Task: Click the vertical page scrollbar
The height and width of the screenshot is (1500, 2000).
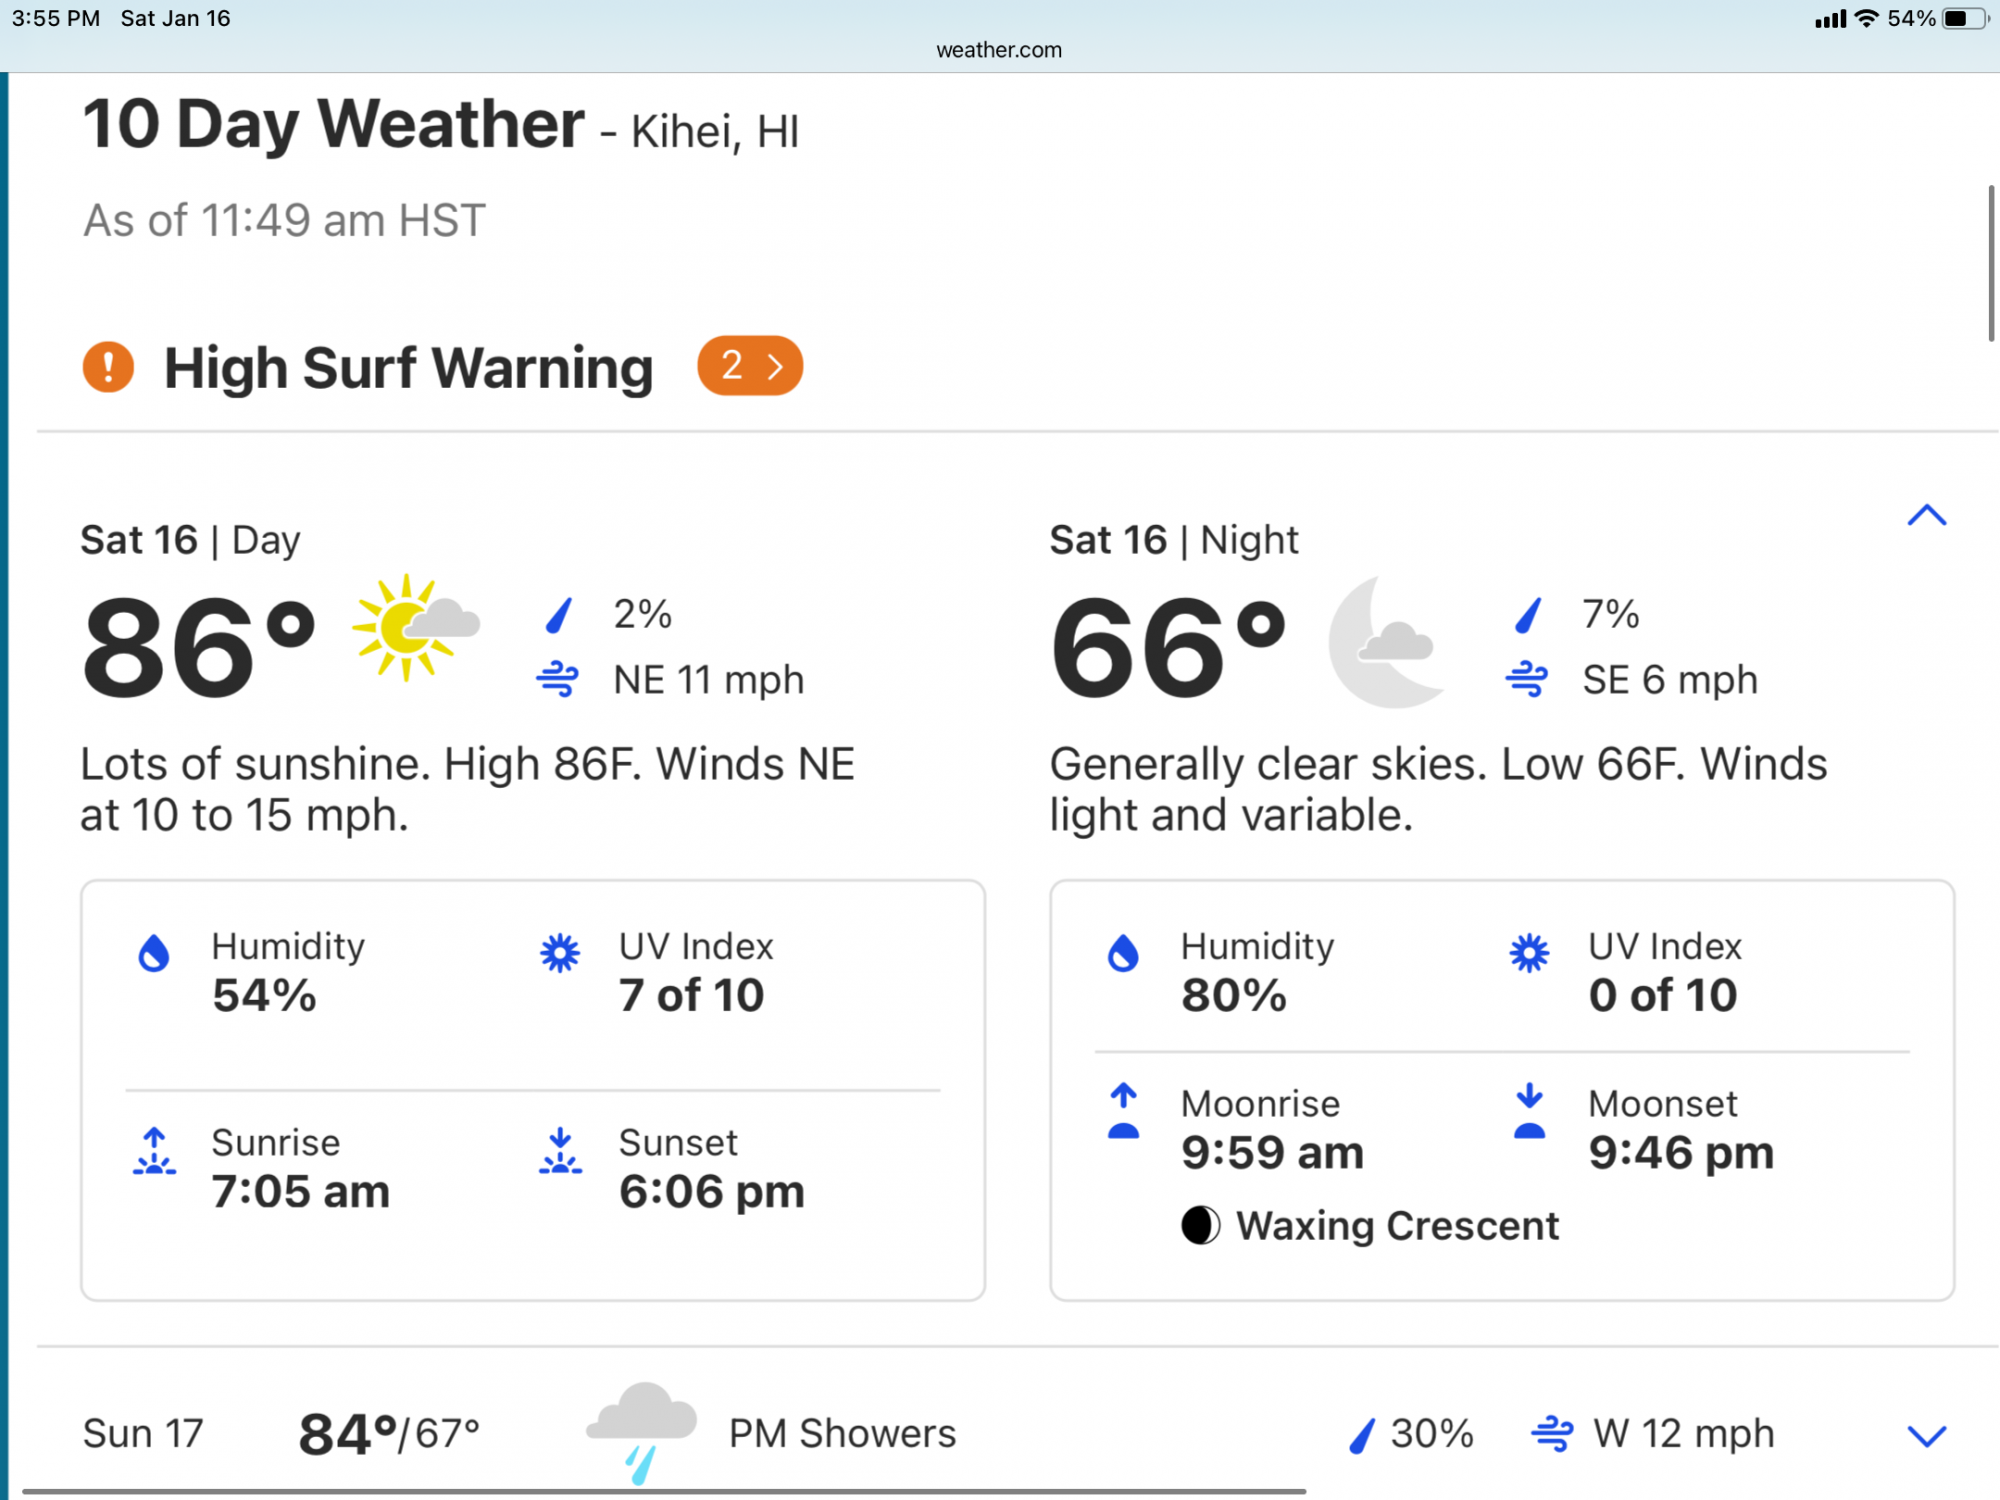Action: [x=1991, y=263]
